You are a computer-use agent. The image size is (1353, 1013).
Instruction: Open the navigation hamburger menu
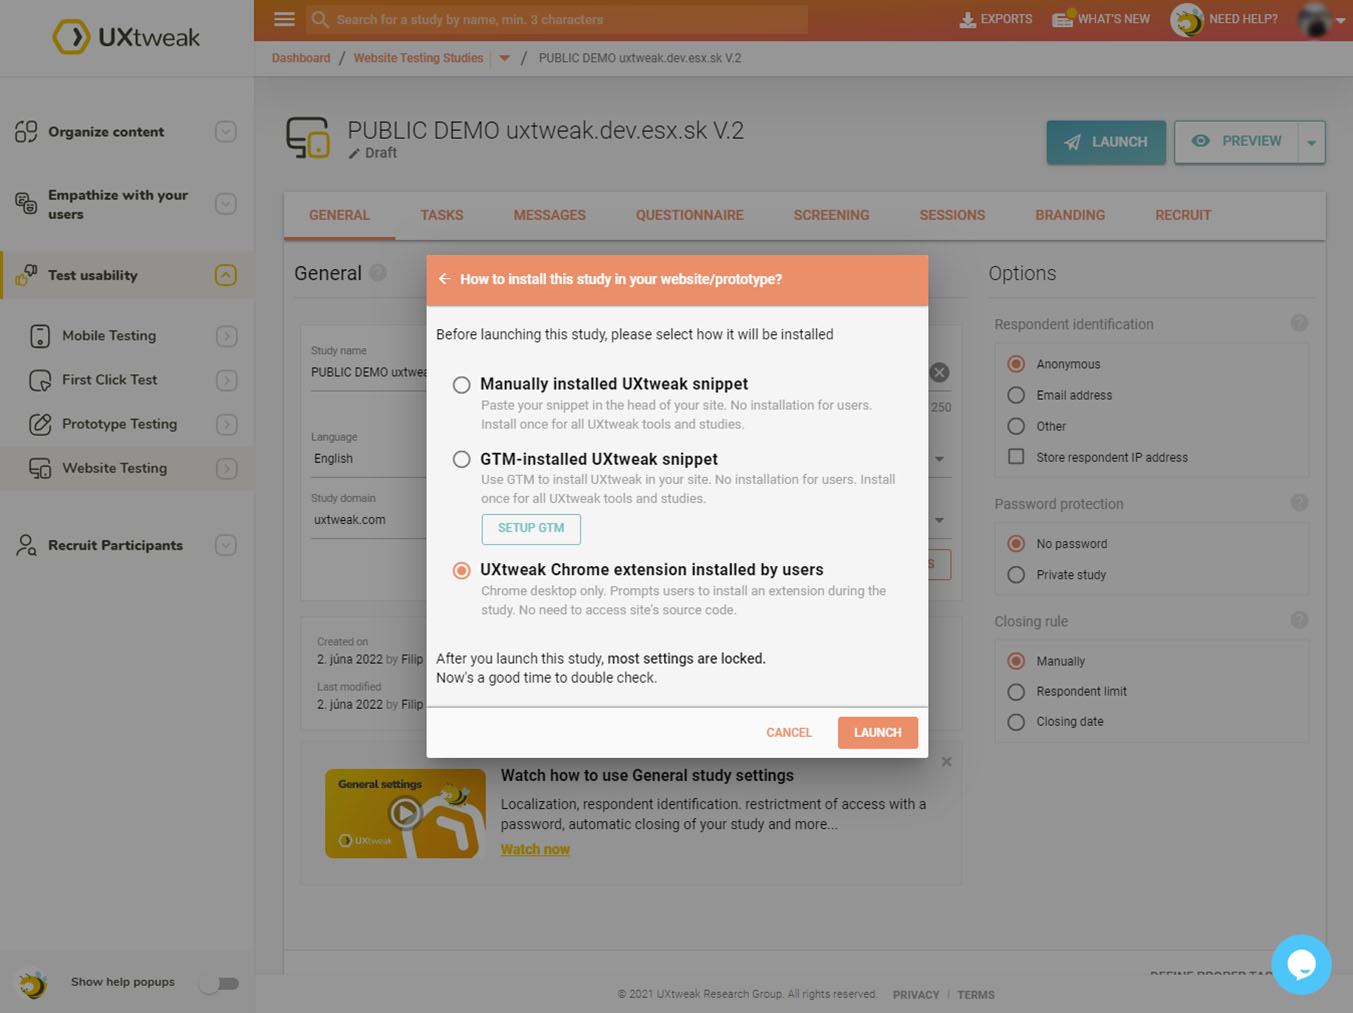[284, 18]
